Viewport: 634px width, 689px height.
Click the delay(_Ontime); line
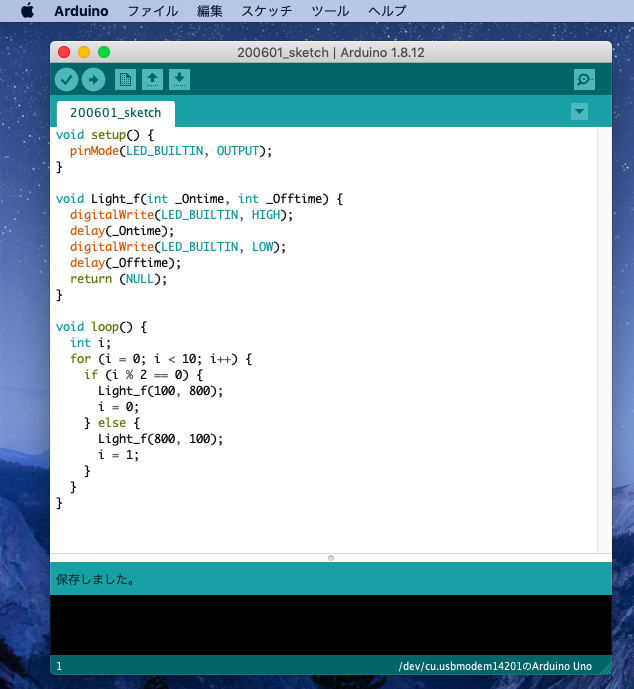pos(122,231)
